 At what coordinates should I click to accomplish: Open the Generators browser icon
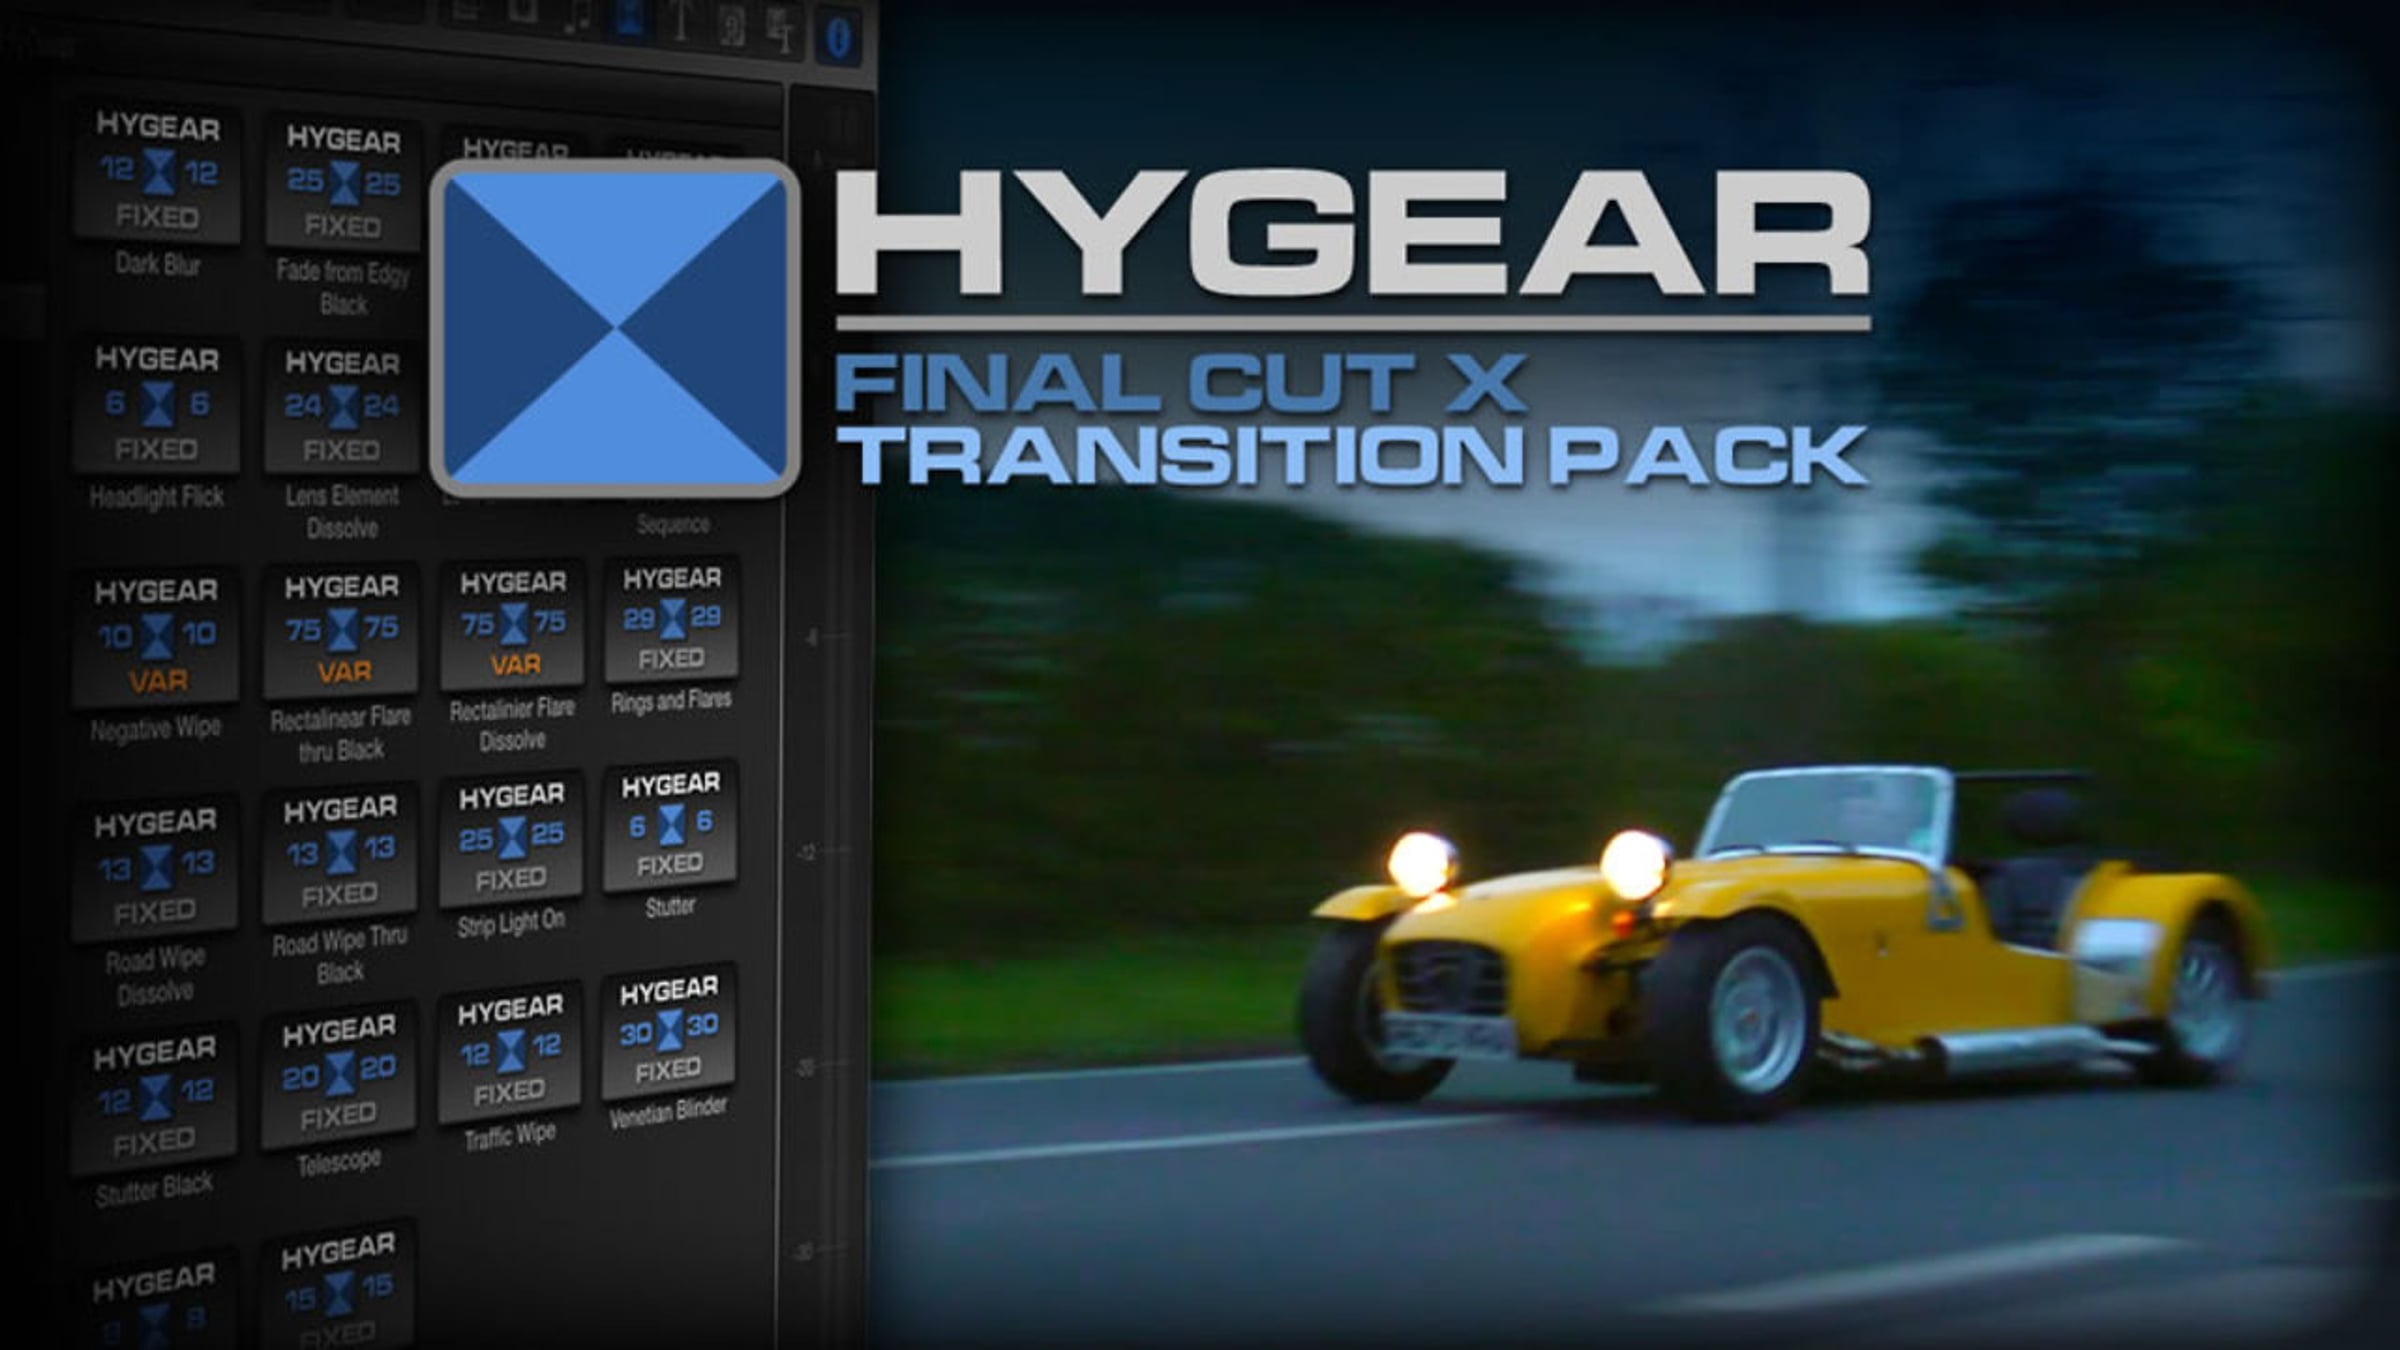[732, 26]
